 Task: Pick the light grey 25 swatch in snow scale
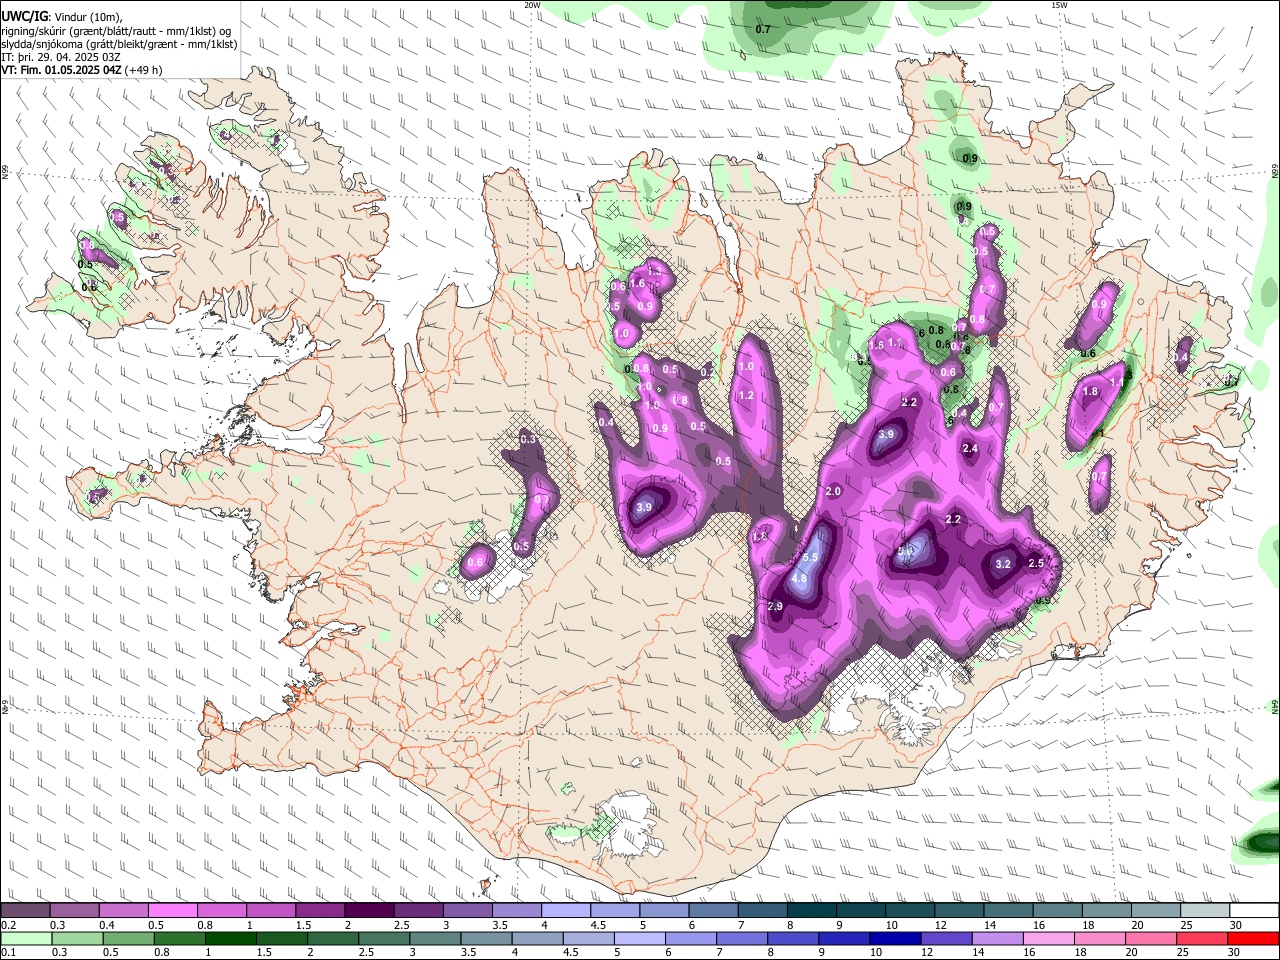tap(1205, 911)
